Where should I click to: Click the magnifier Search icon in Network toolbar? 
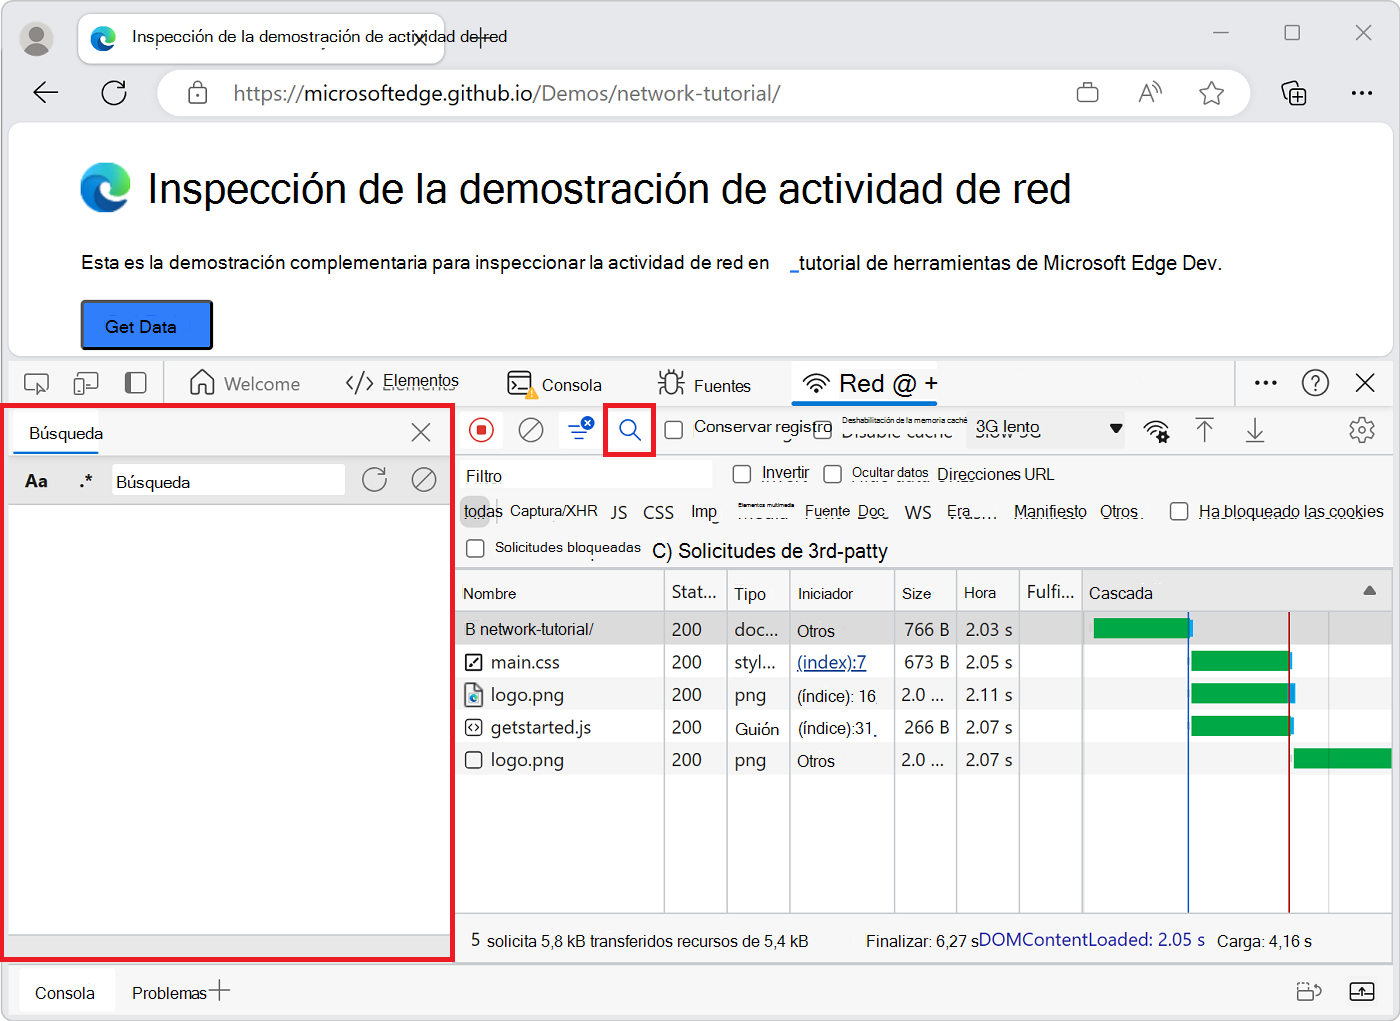coord(630,430)
